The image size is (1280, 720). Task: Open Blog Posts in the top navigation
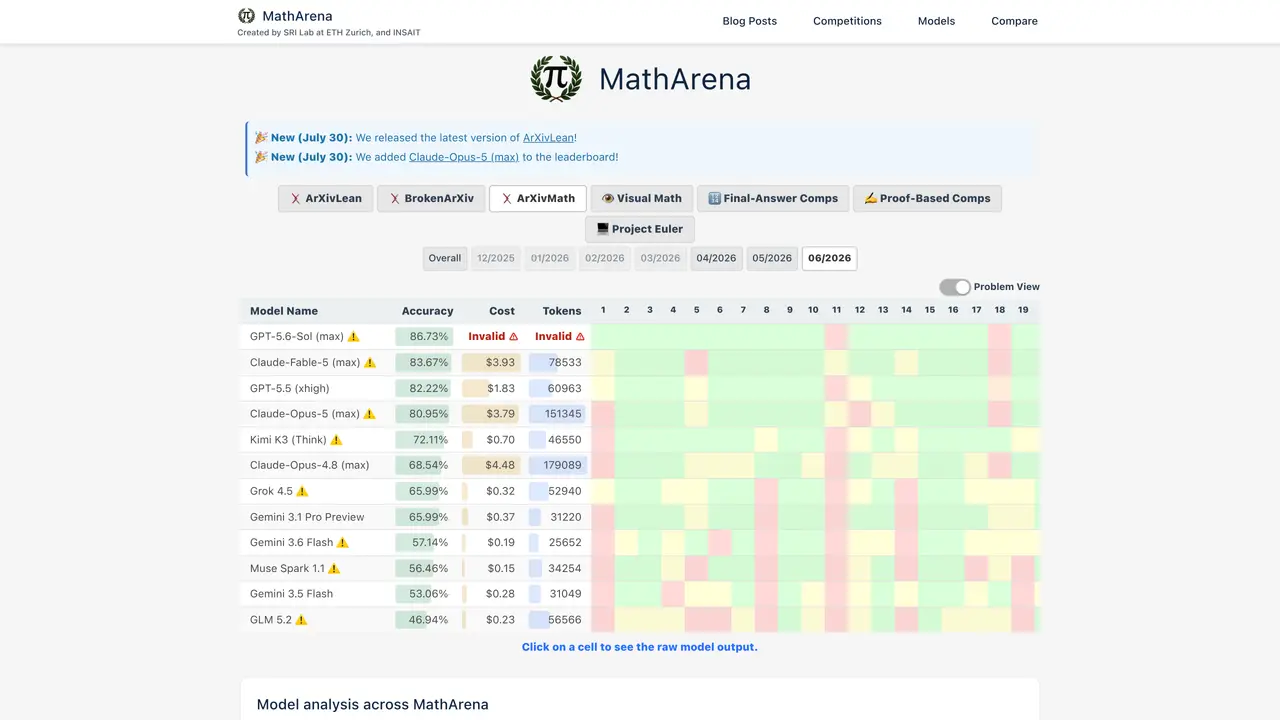click(750, 21)
